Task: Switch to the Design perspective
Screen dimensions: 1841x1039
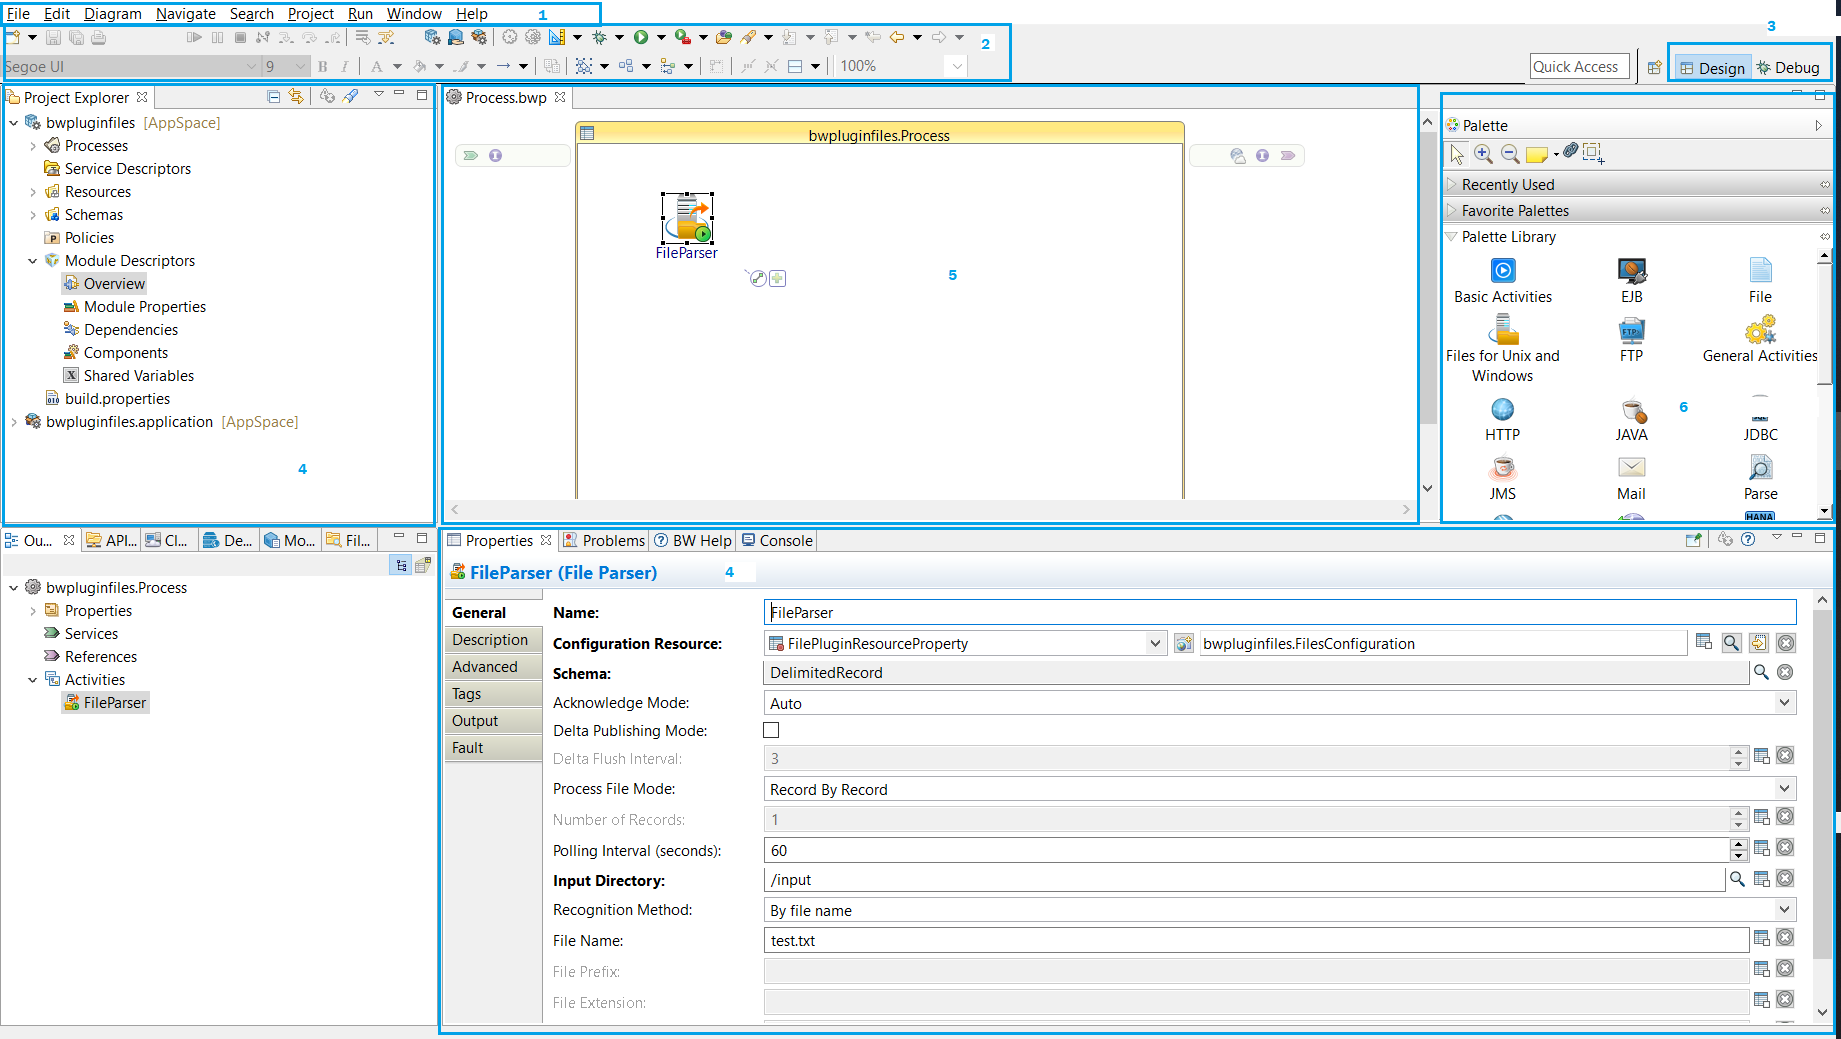Action: click(x=1712, y=68)
